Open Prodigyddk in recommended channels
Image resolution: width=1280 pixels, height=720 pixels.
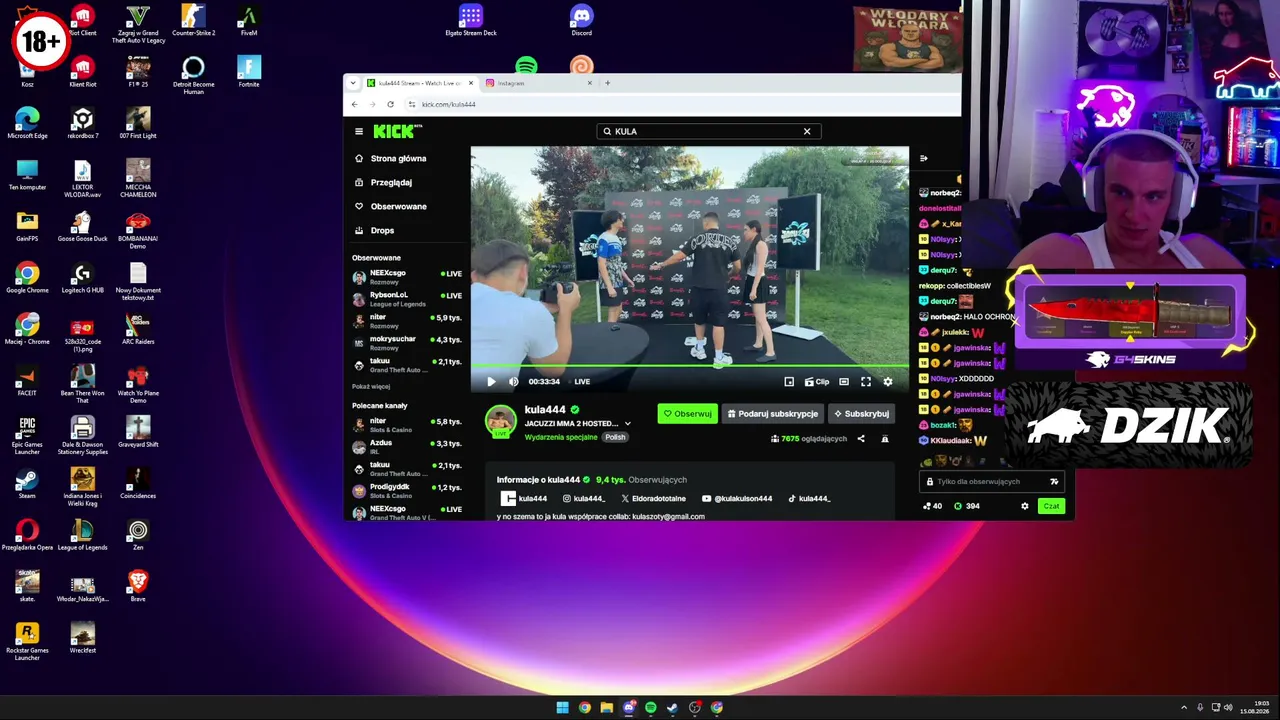407,490
